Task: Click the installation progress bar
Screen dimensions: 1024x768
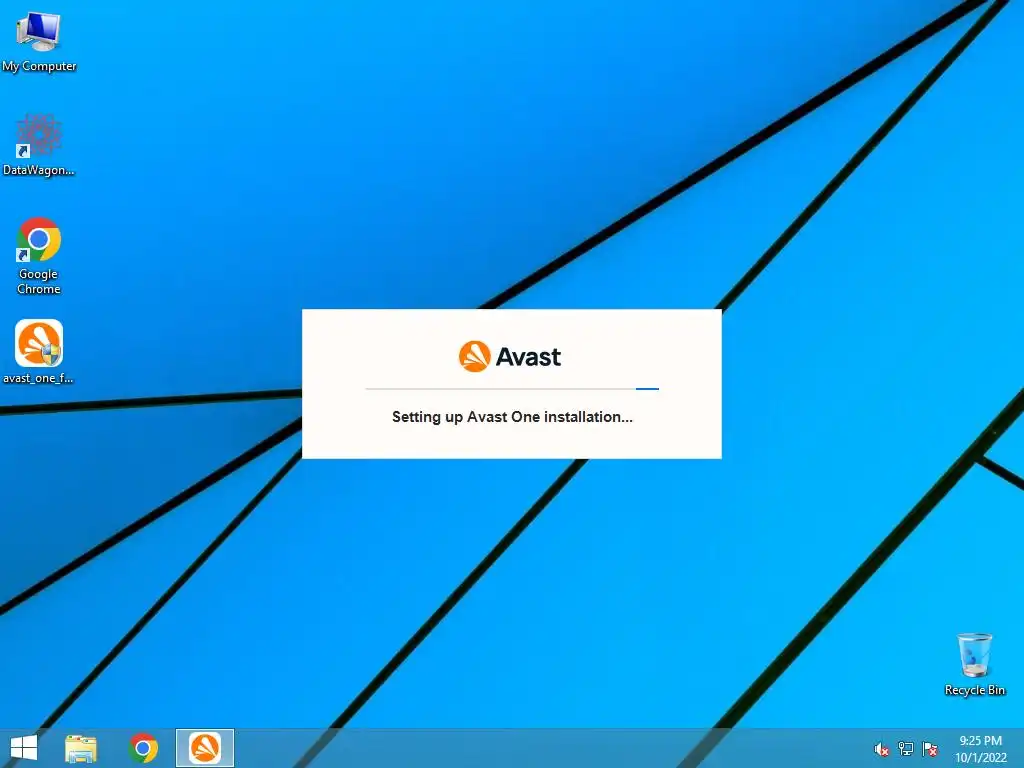Action: click(x=512, y=389)
